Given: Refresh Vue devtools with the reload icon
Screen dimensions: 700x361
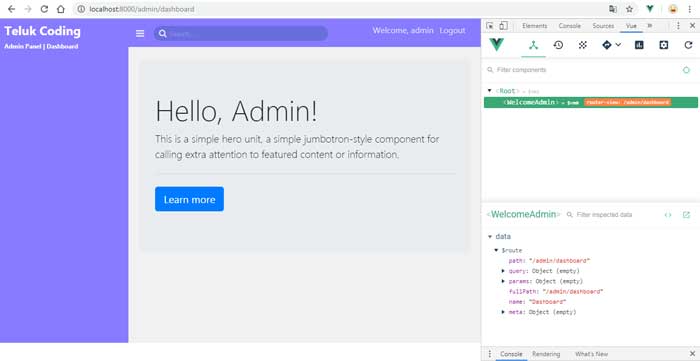Looking at the screenshot, I should click(688, 45).
